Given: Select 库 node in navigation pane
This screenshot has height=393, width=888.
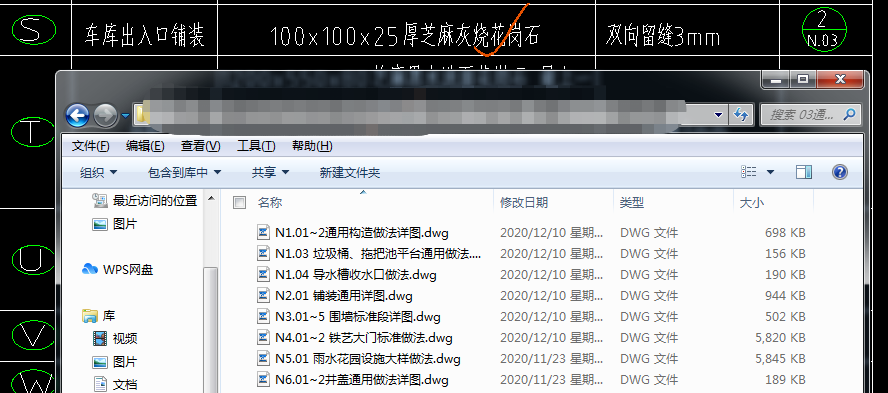Looking at the screenshot, I should [x=99, y=316].
